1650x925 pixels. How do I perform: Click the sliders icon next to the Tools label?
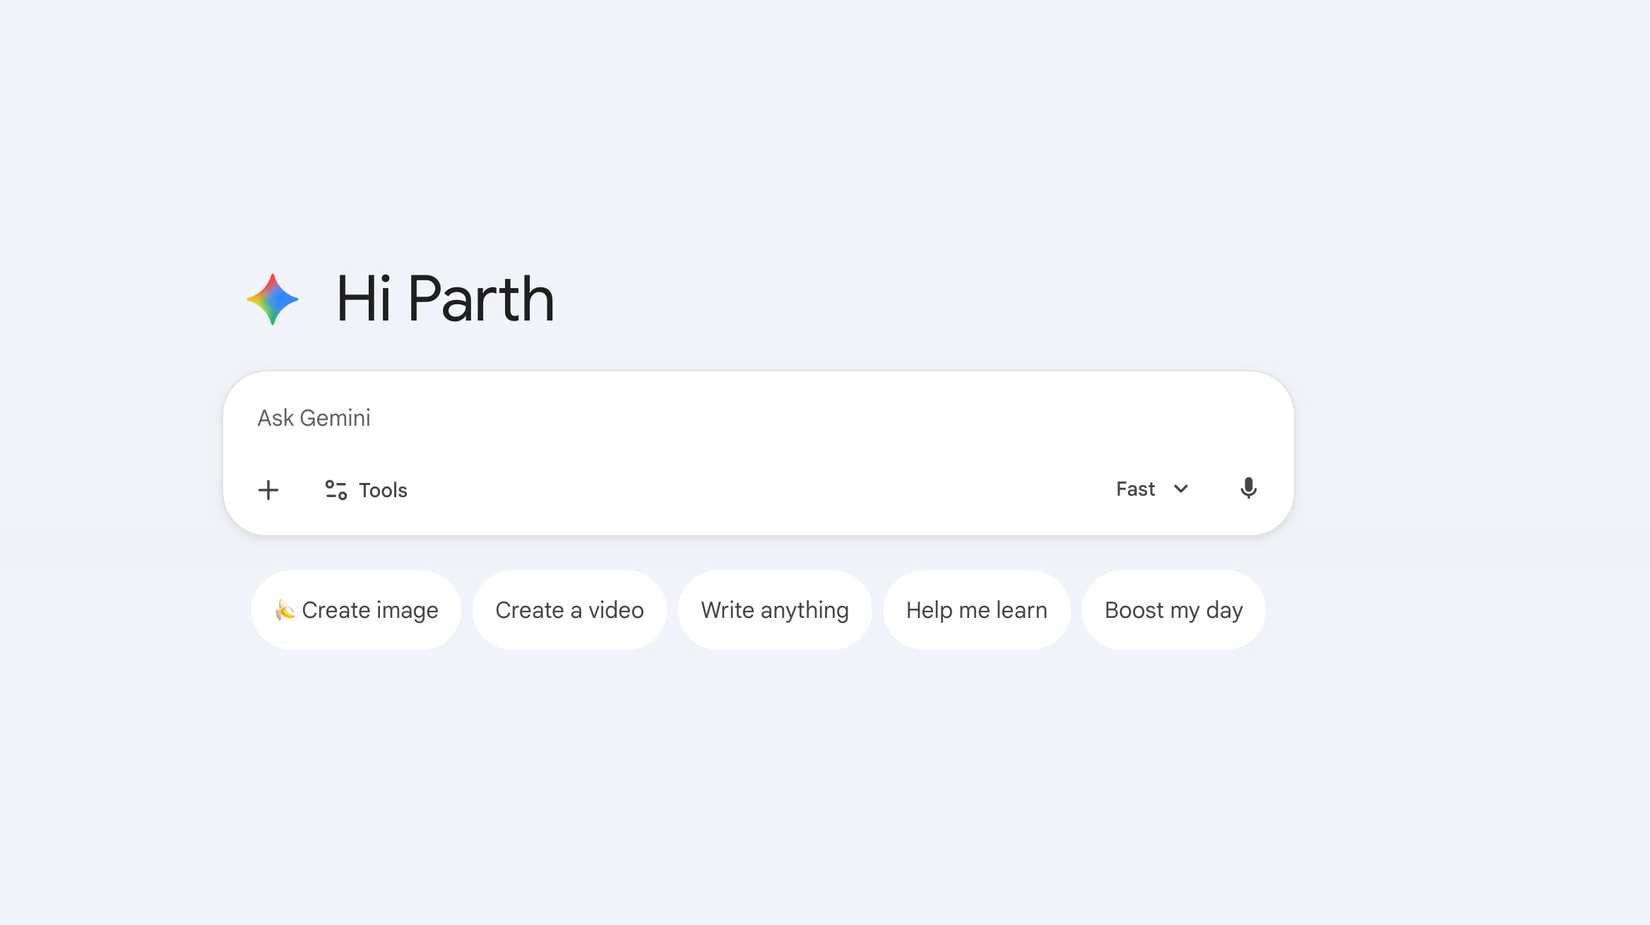point(334,490)
